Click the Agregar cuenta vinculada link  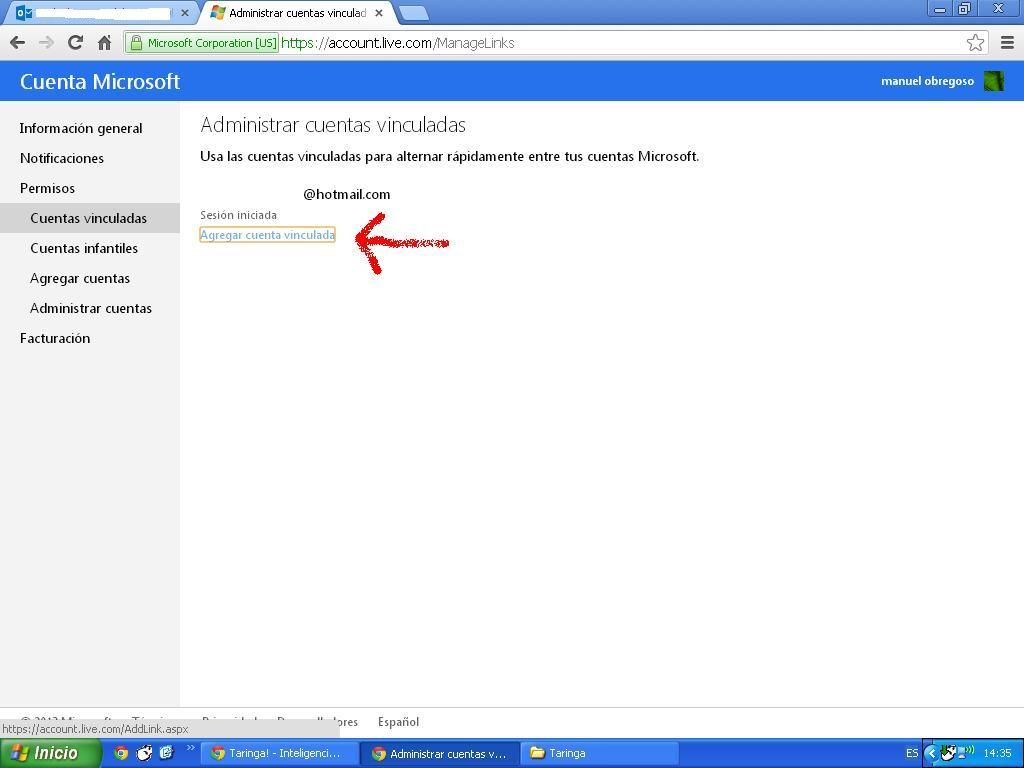click(x=267, y=234)
